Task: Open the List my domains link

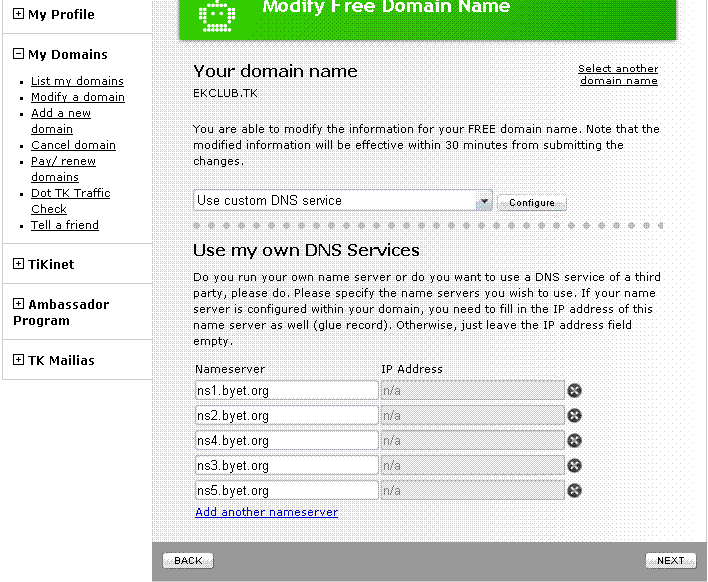Action: tap(77, 81)
